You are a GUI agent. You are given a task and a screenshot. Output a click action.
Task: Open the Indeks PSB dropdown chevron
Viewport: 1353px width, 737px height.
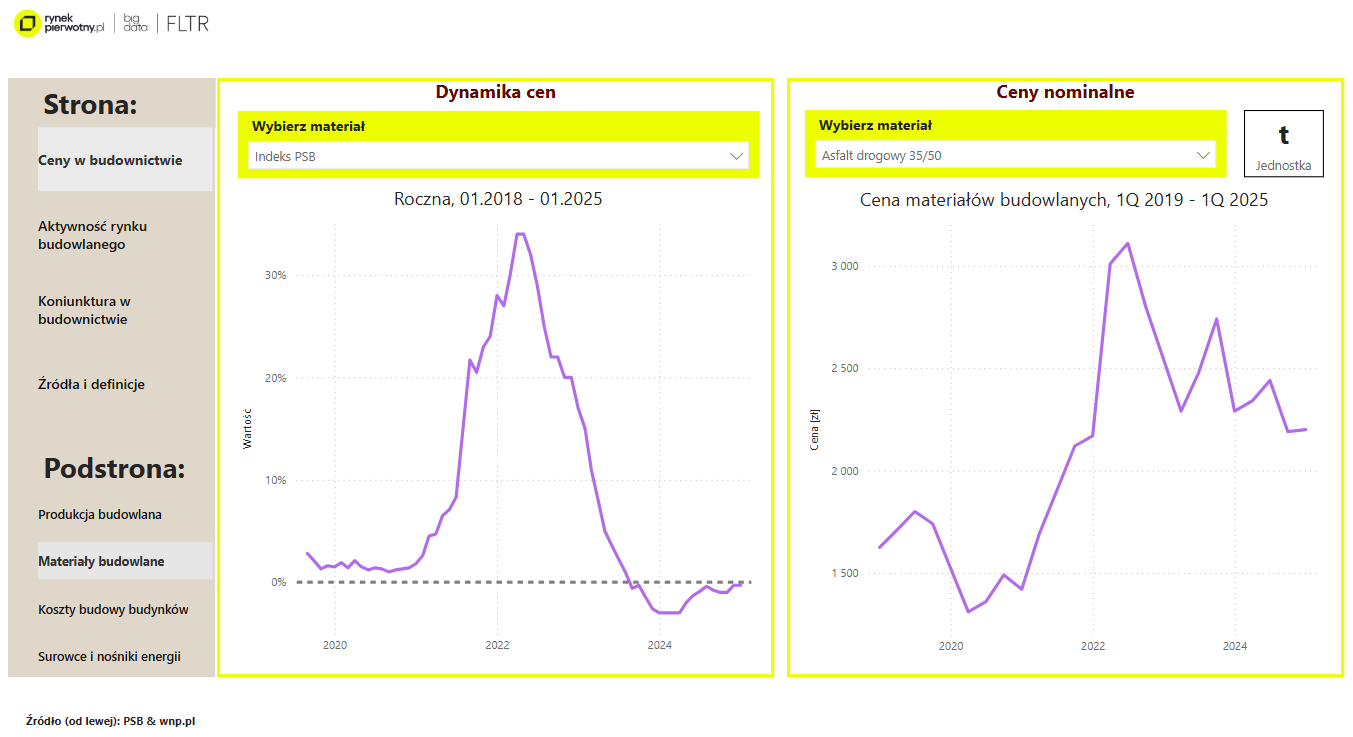pyautogui.click(x=737, y=156)
